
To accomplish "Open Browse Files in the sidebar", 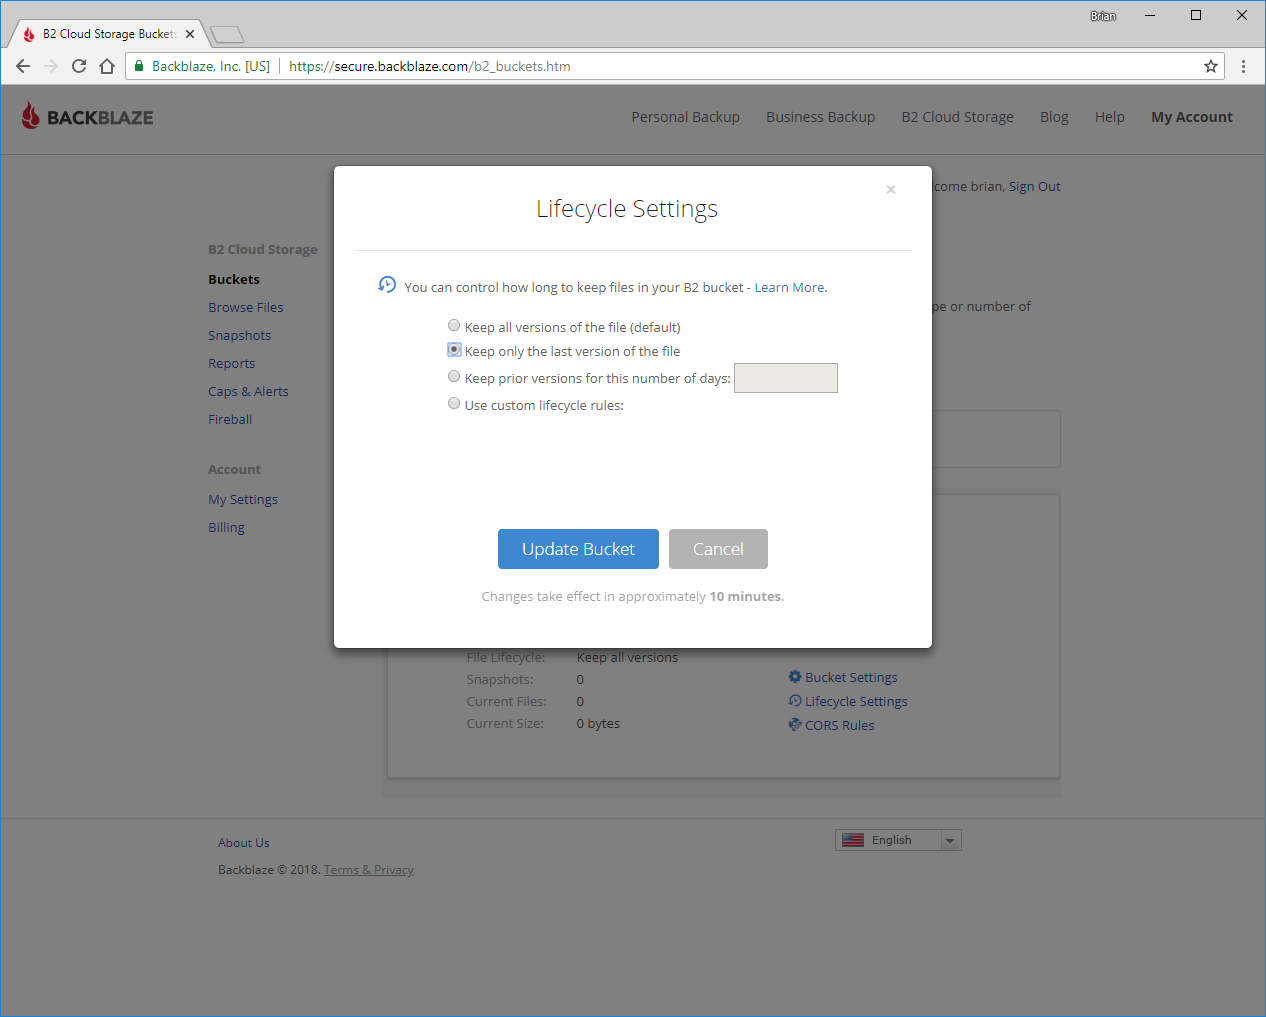I will 246,307.
